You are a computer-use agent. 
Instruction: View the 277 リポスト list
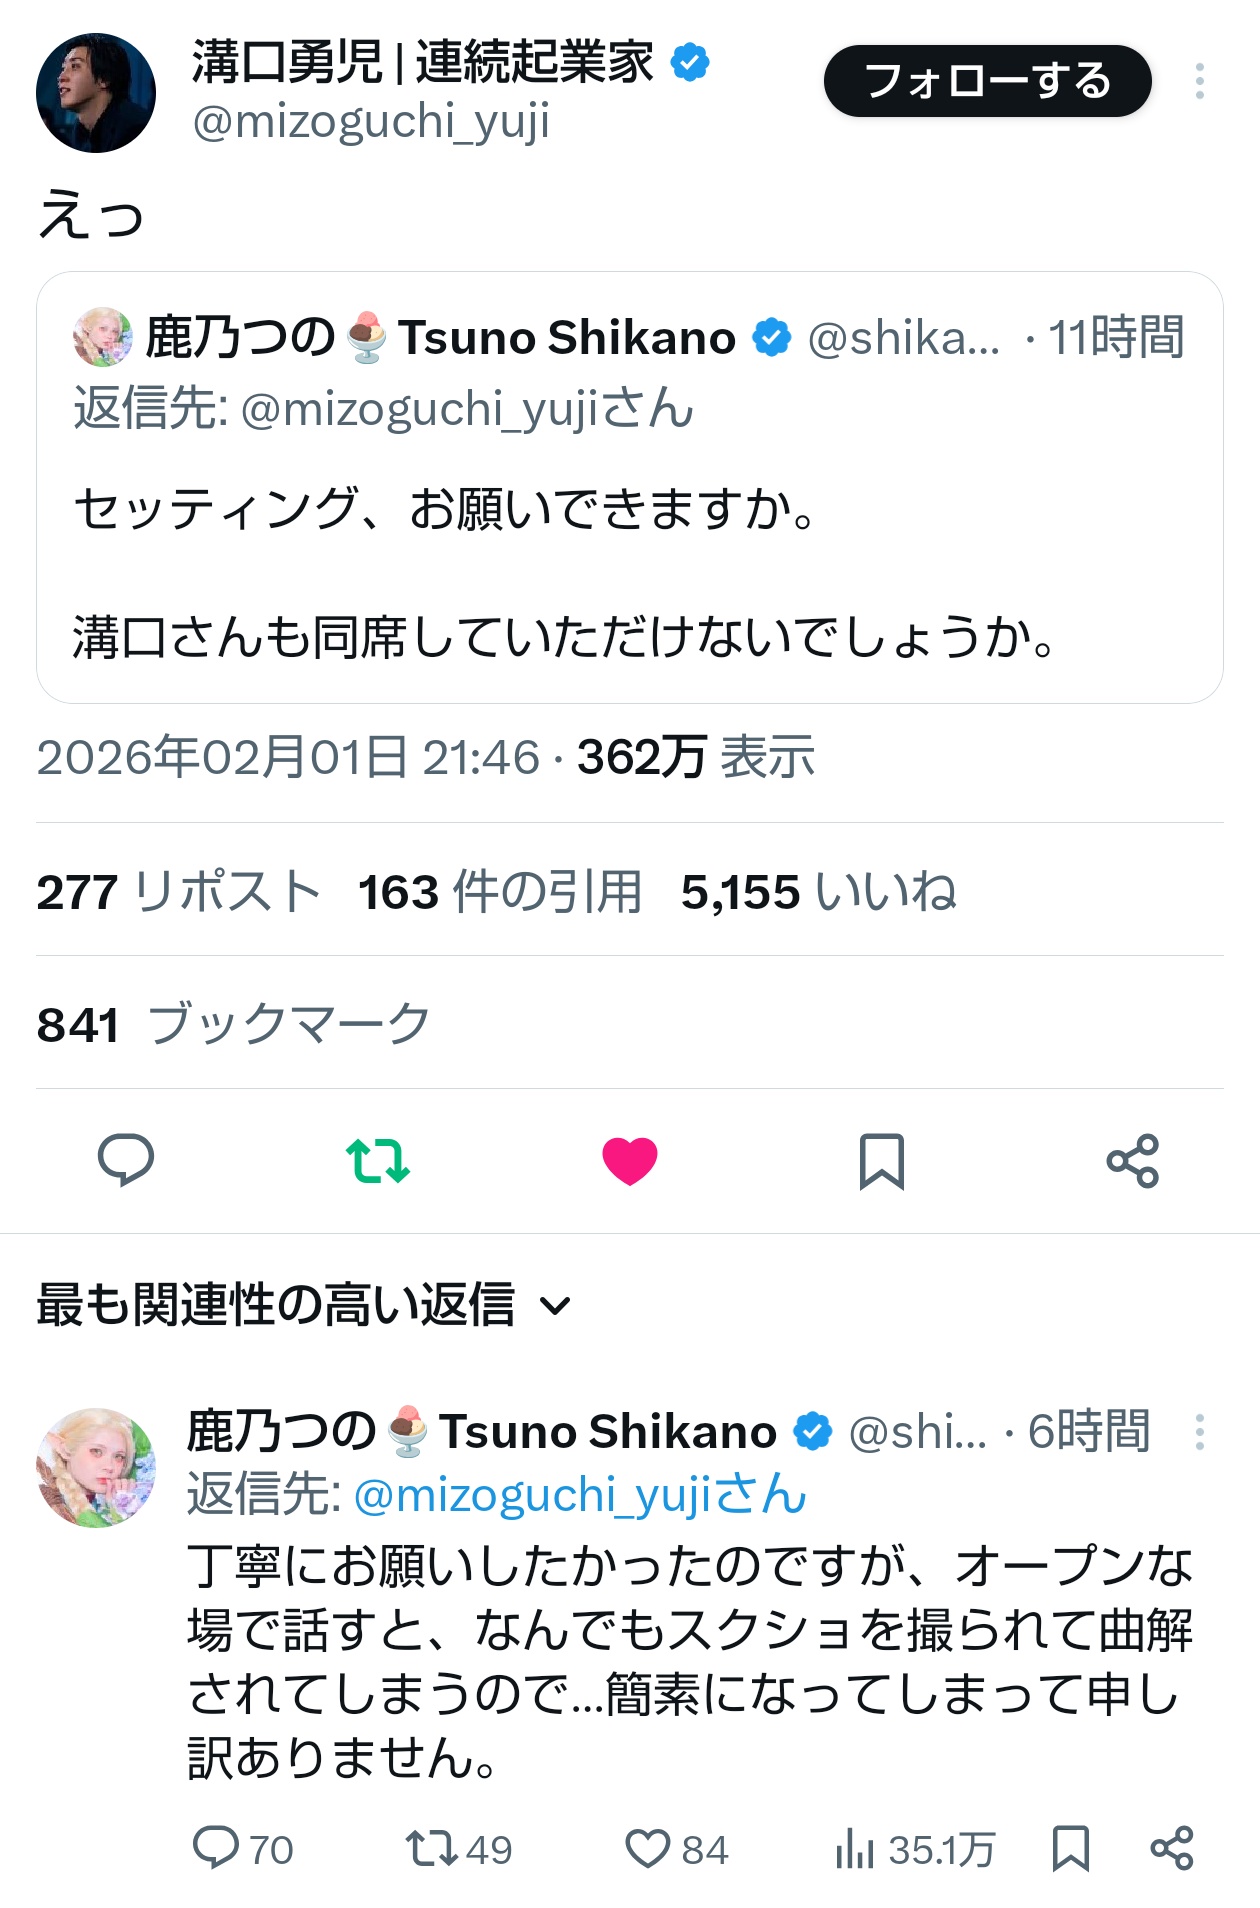point(178,891)
